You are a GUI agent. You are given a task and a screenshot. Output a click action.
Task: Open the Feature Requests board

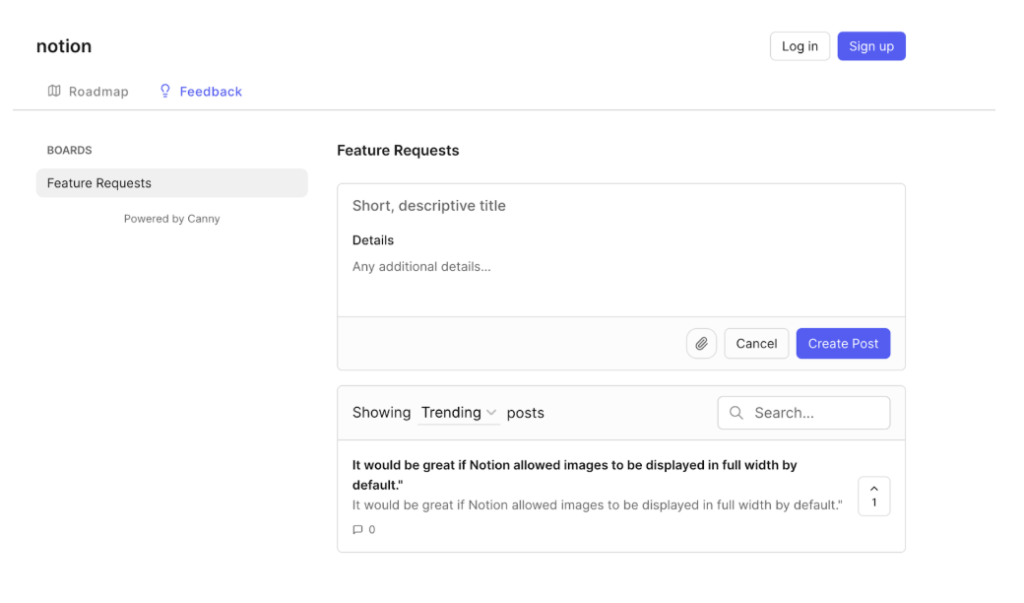pos(171,183)
